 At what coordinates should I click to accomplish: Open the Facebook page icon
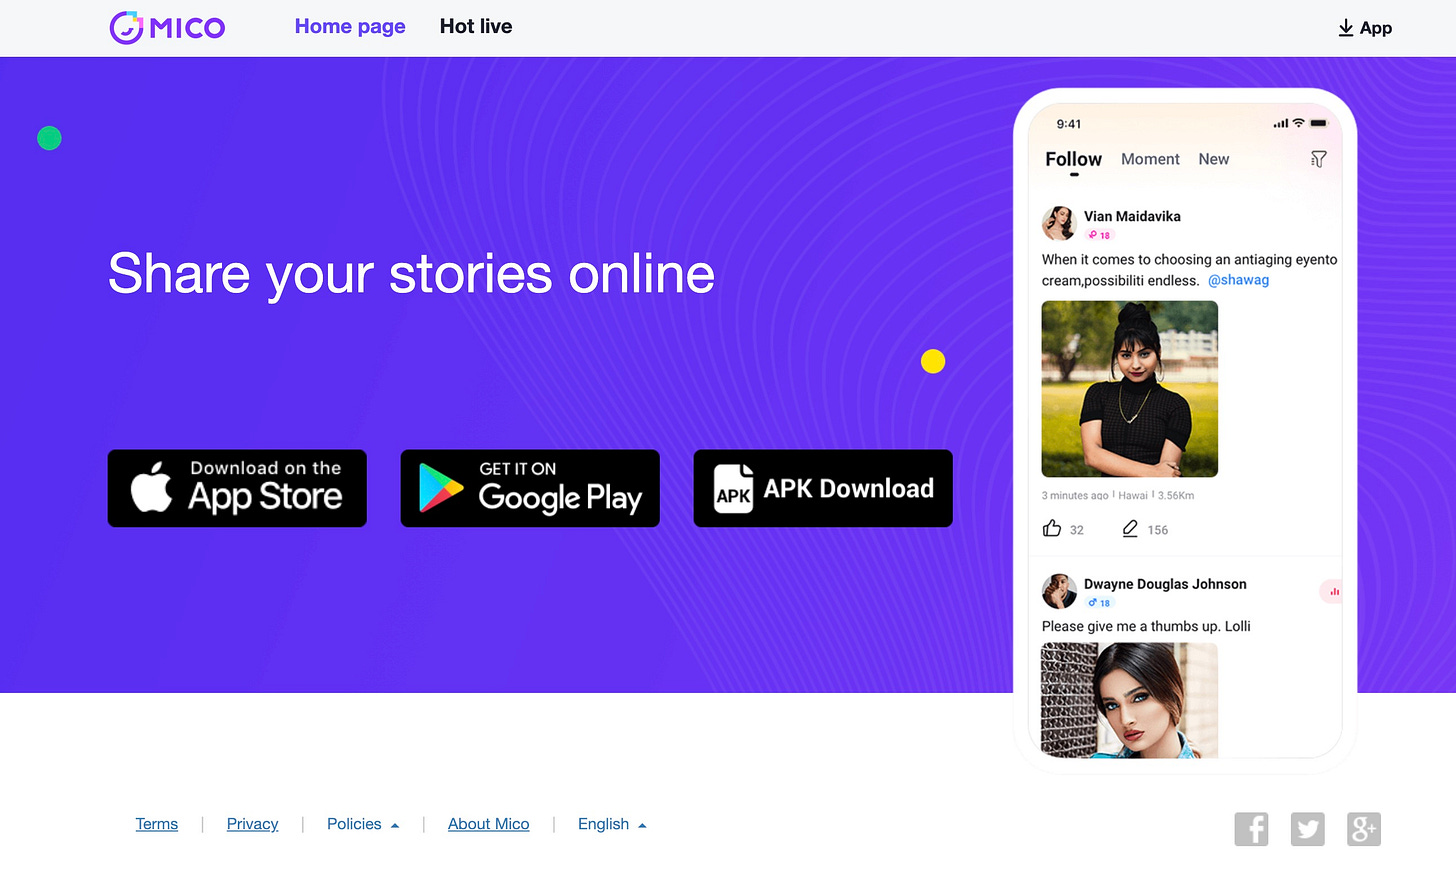pyautogui.click(x=1251, y=829)
